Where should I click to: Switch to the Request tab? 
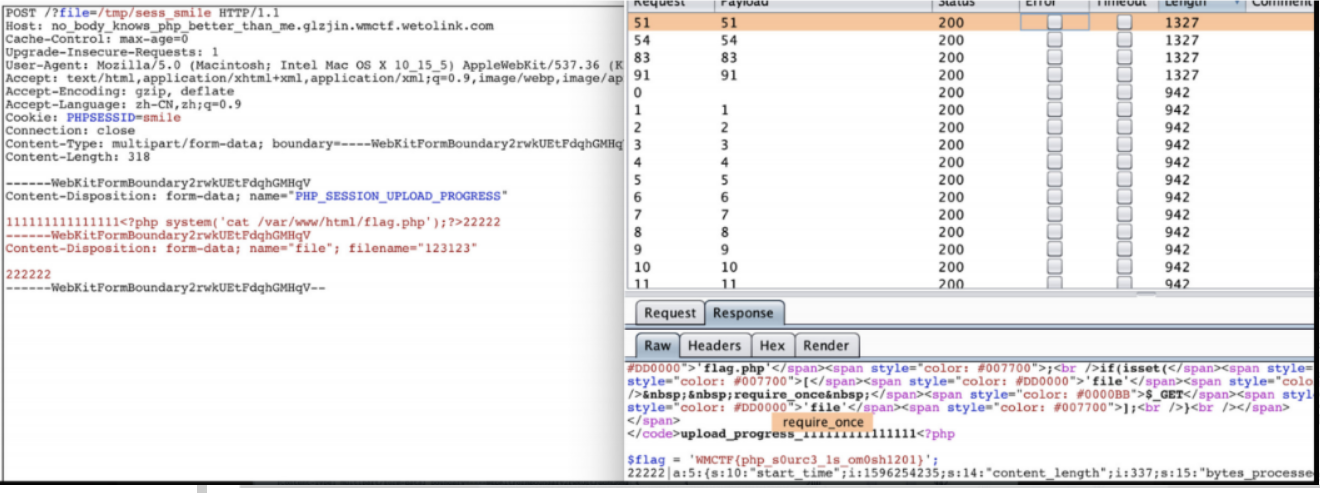[x=669, y=313]
